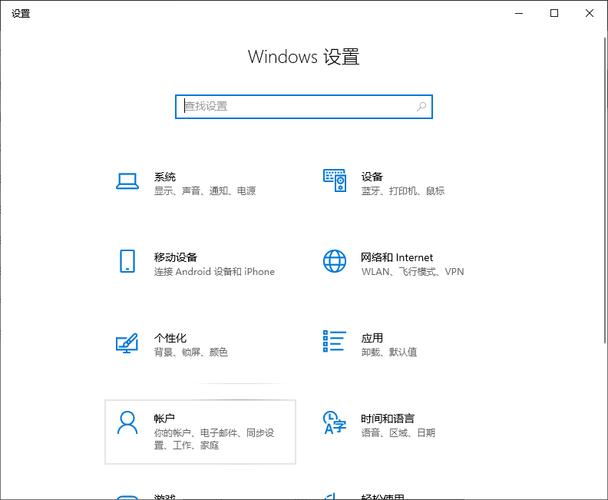This screenshot has height=500, width=608.
Task: Click the text 语音、区域、日期
Action: click(x=398, y=433)
